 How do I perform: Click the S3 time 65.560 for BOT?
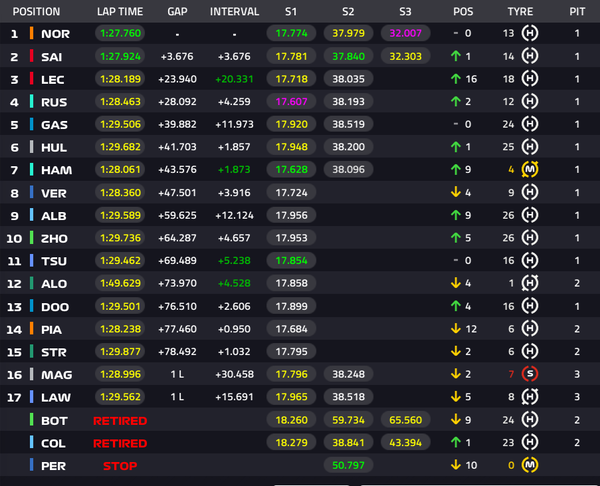click(406, 420)
